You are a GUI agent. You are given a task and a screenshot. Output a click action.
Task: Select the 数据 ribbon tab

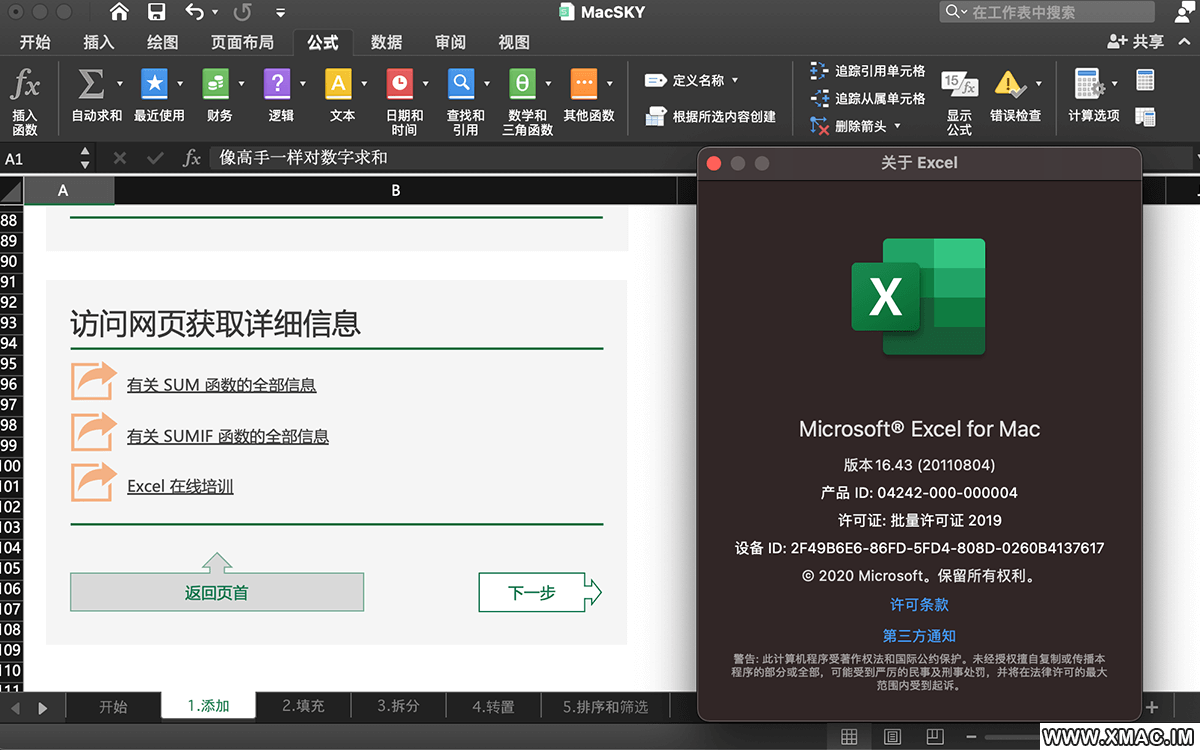[x=386, y=42]
